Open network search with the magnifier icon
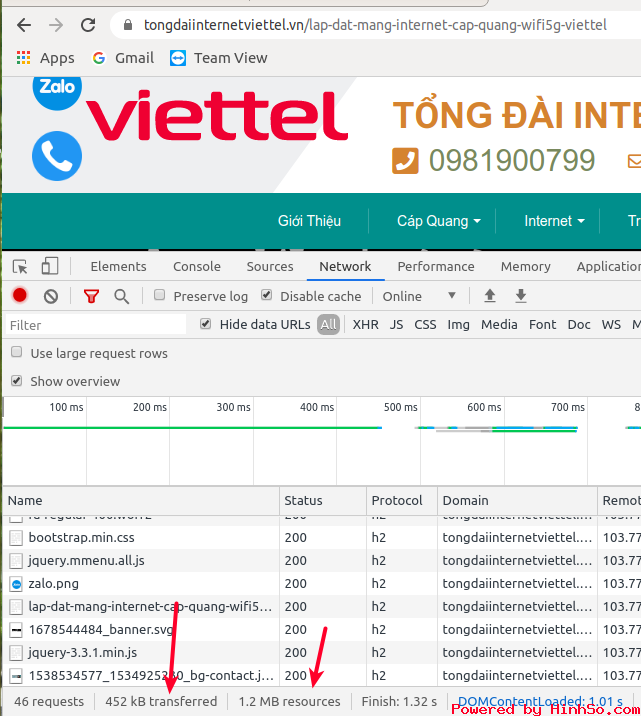 coord(121,296)
